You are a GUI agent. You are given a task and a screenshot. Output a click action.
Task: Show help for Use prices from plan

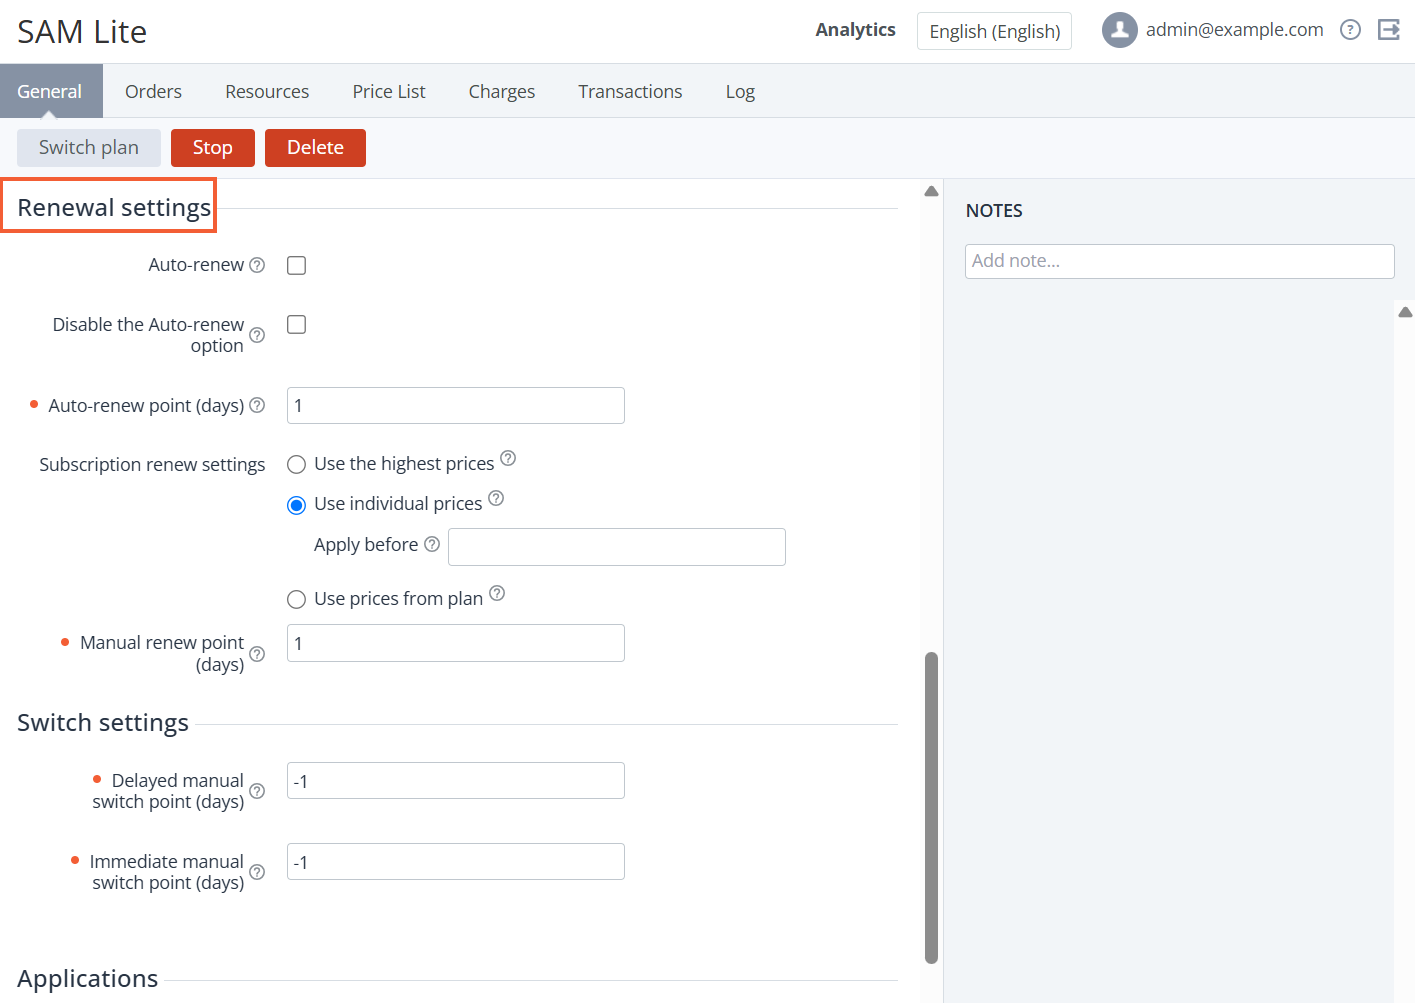point(497,593)
